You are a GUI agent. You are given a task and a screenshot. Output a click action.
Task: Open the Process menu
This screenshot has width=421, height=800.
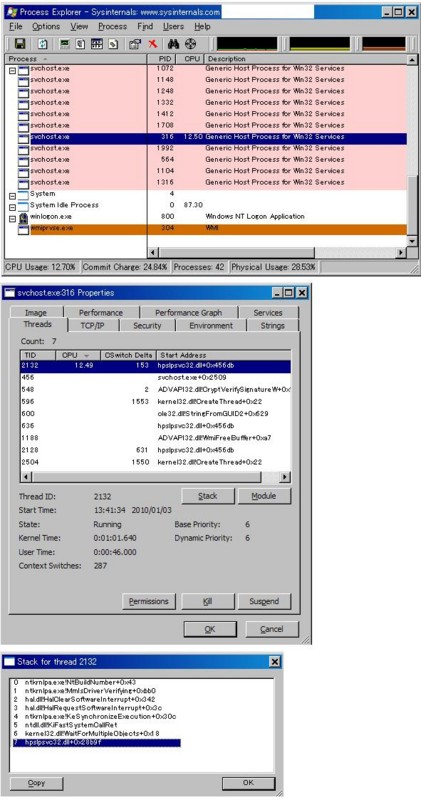pos(113,27)
